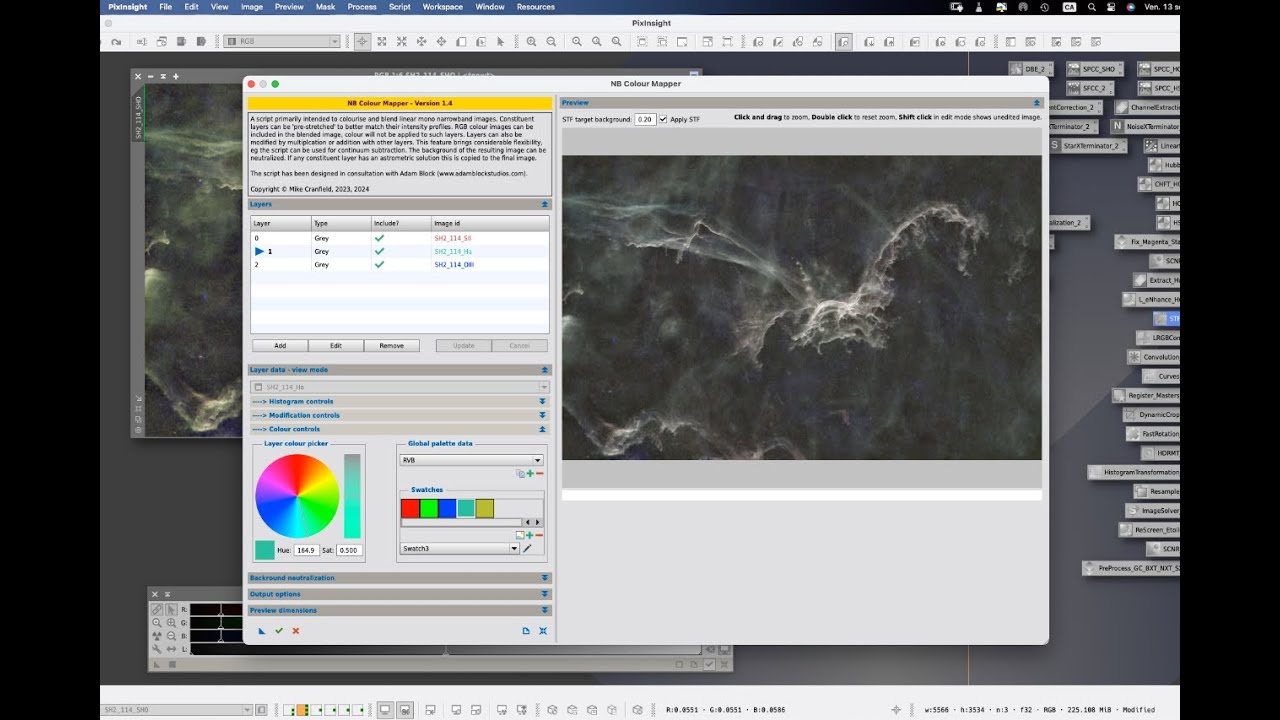Open the File menu
Image resolution: width=1280 pixels, height=720 pixels.
pyautogui.click(x=166, y=7)
